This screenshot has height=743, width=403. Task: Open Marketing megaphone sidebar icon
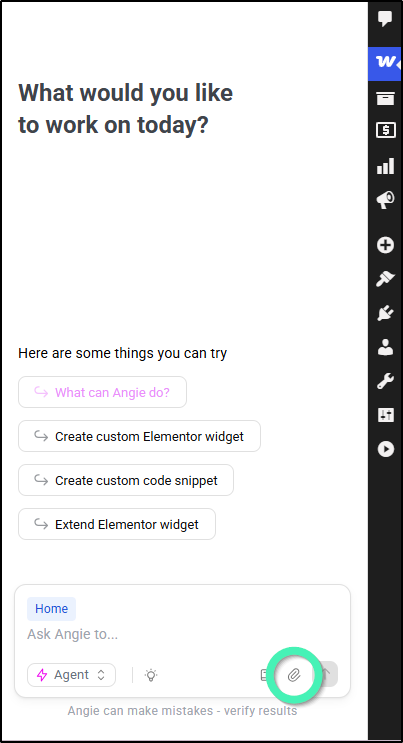coord(385,200)
